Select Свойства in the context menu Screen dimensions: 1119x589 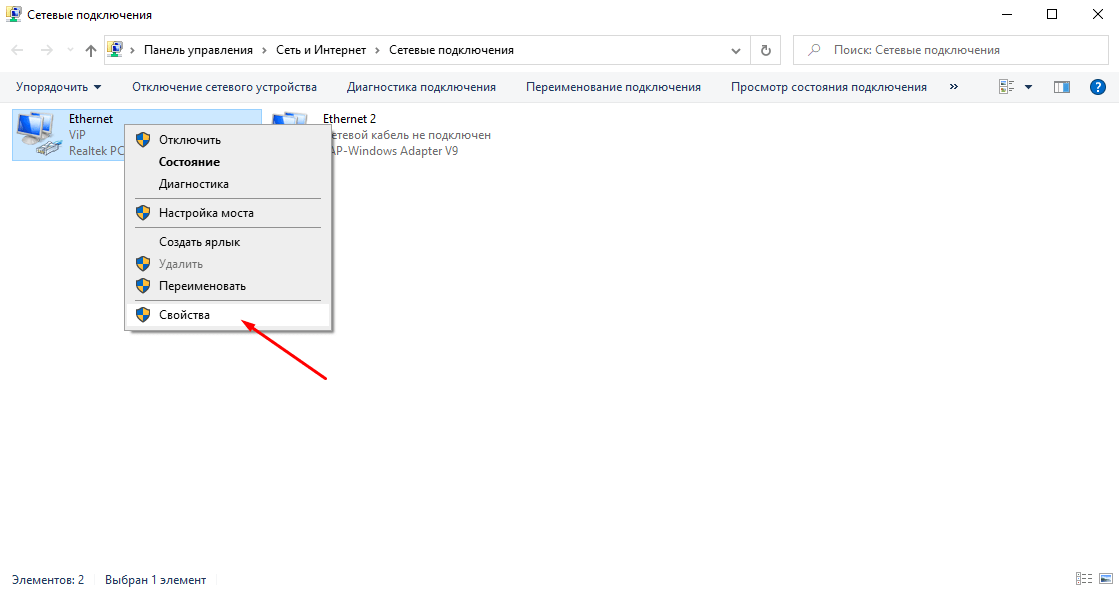[184, 315]
